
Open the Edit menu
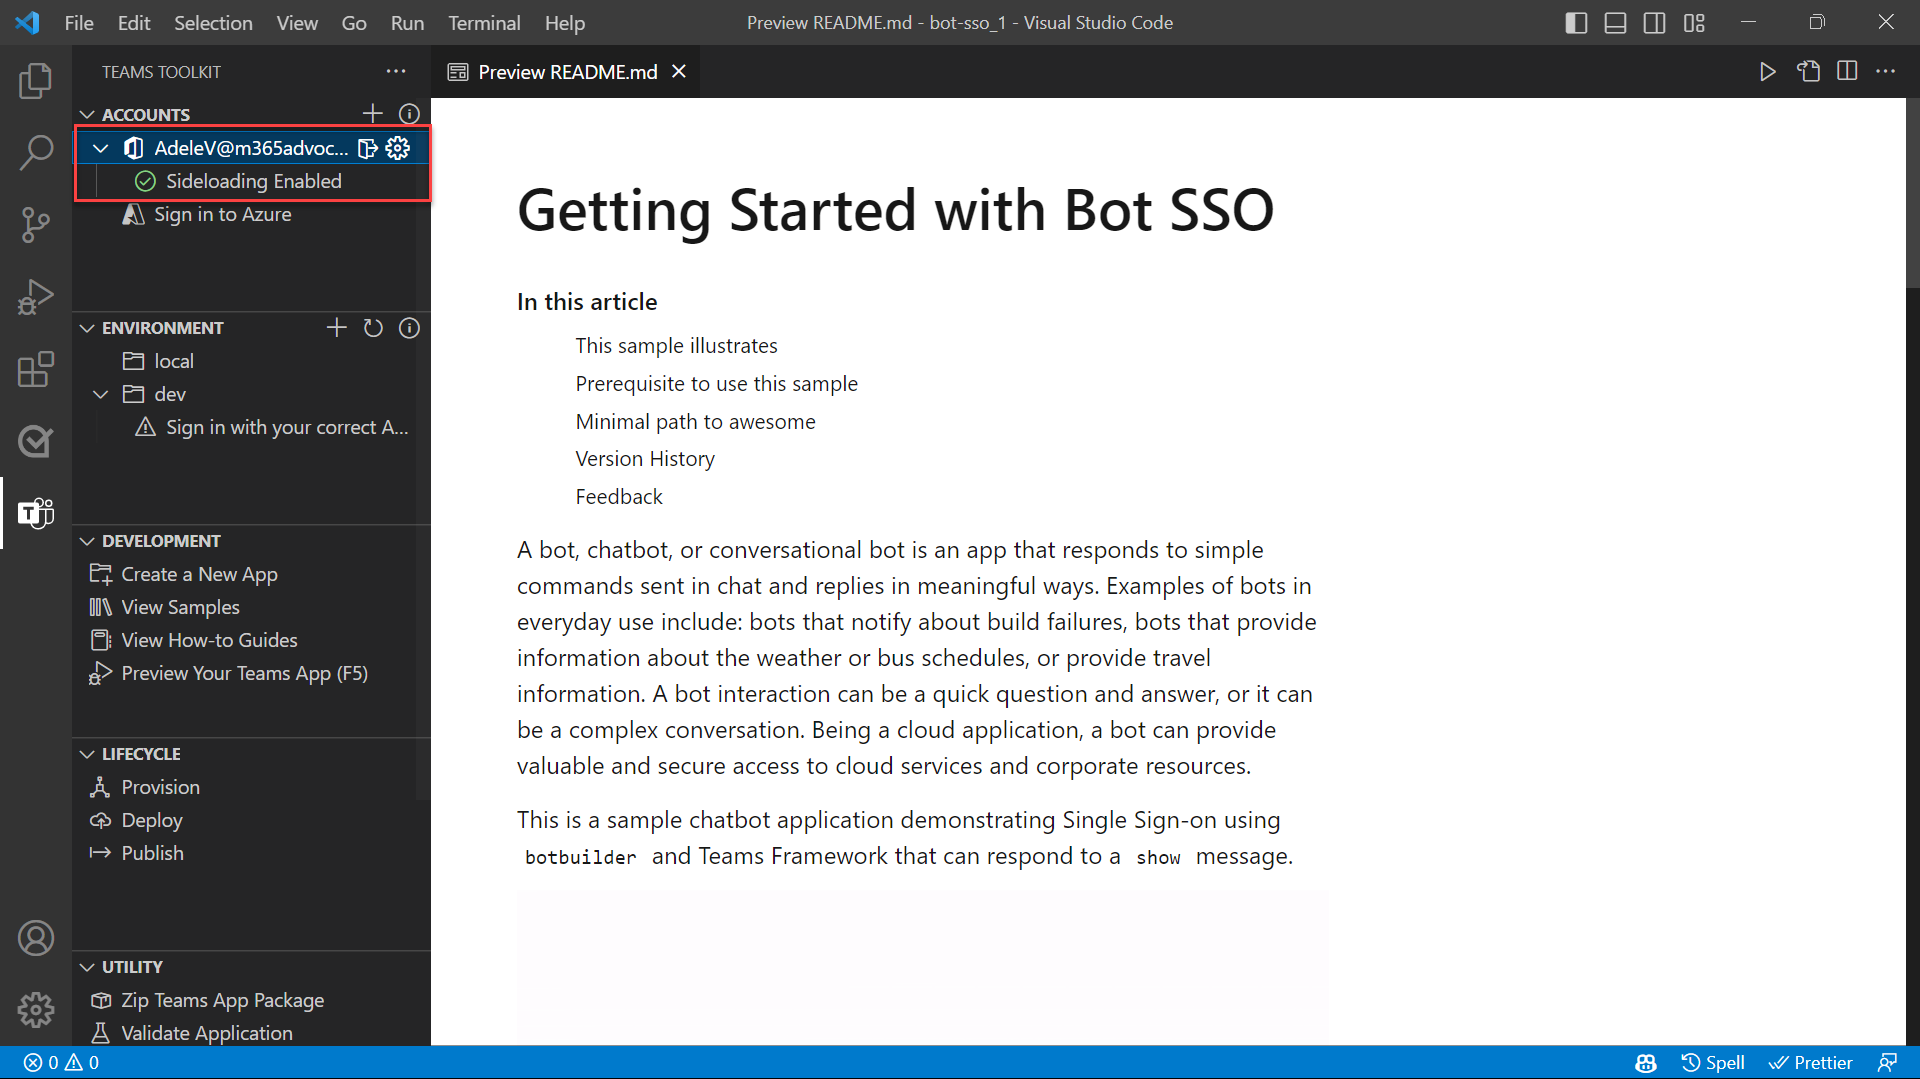click(134, 22)
